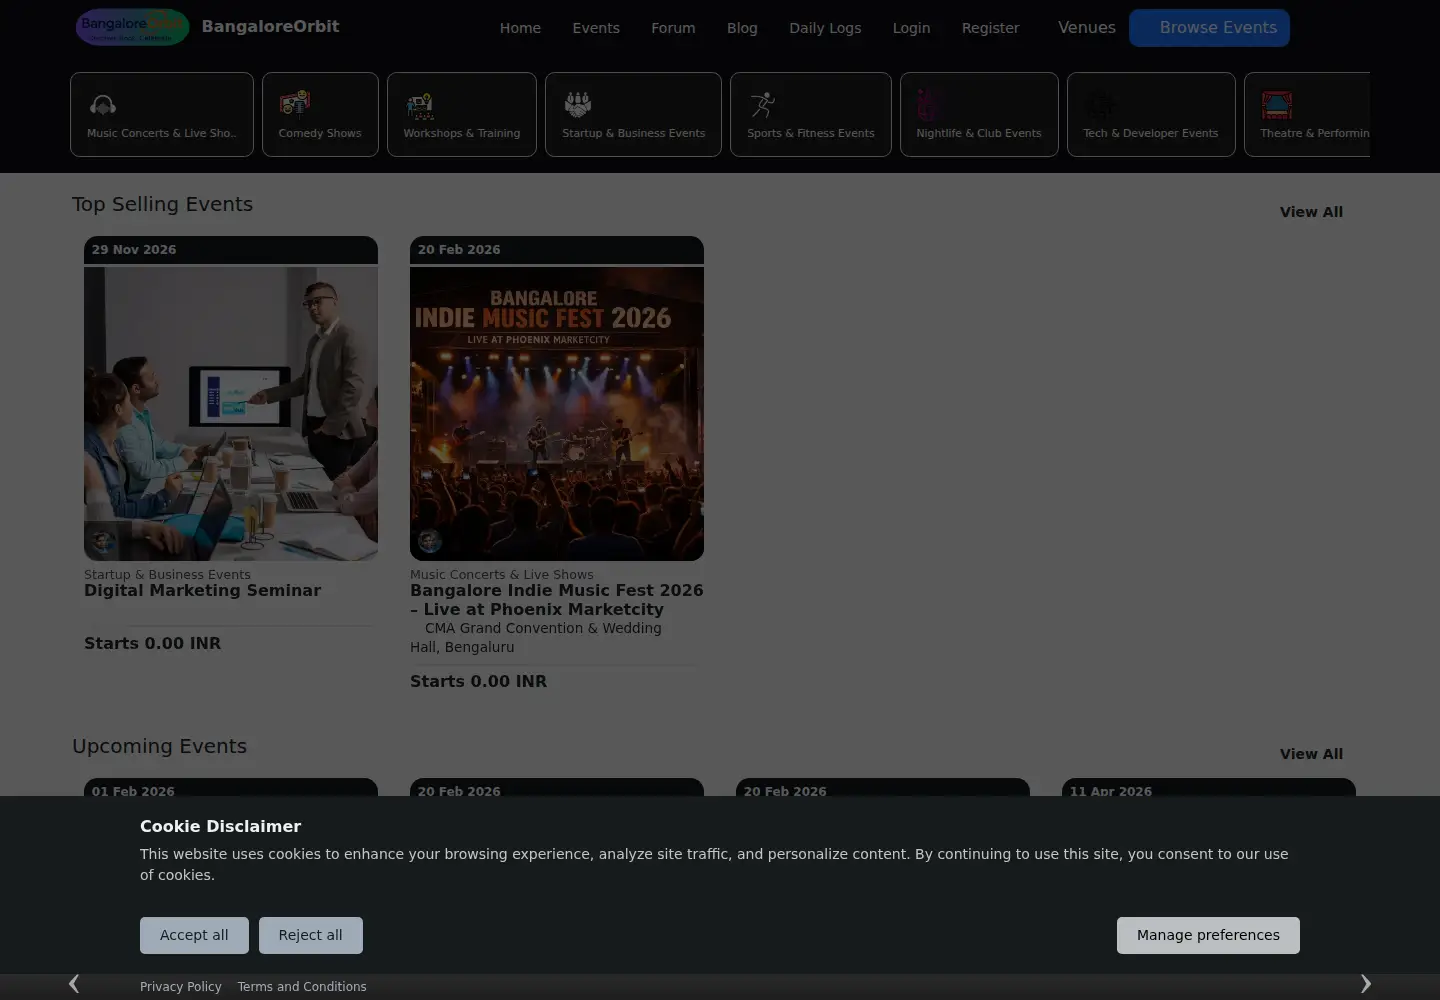This screenshot has height=1000, width=1440.
Task: Click the Upcoming Events heading
Action: (159, 746)
